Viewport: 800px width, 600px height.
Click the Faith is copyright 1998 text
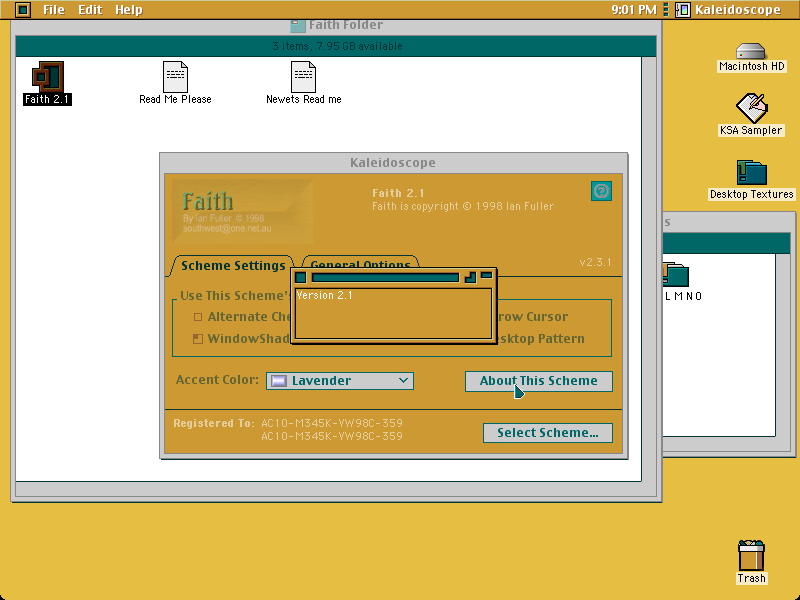(463, 207)
